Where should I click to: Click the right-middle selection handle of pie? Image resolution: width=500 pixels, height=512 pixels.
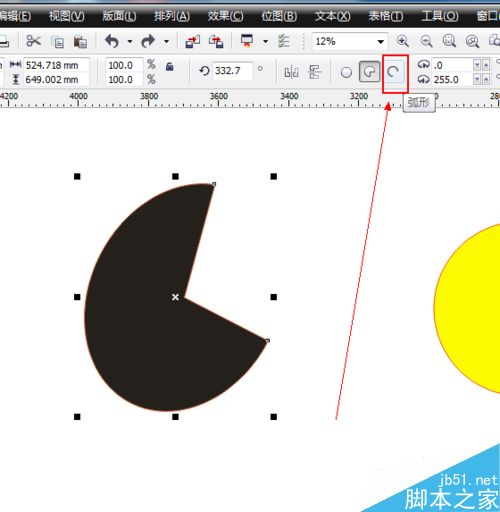click(x=274, y=297)
